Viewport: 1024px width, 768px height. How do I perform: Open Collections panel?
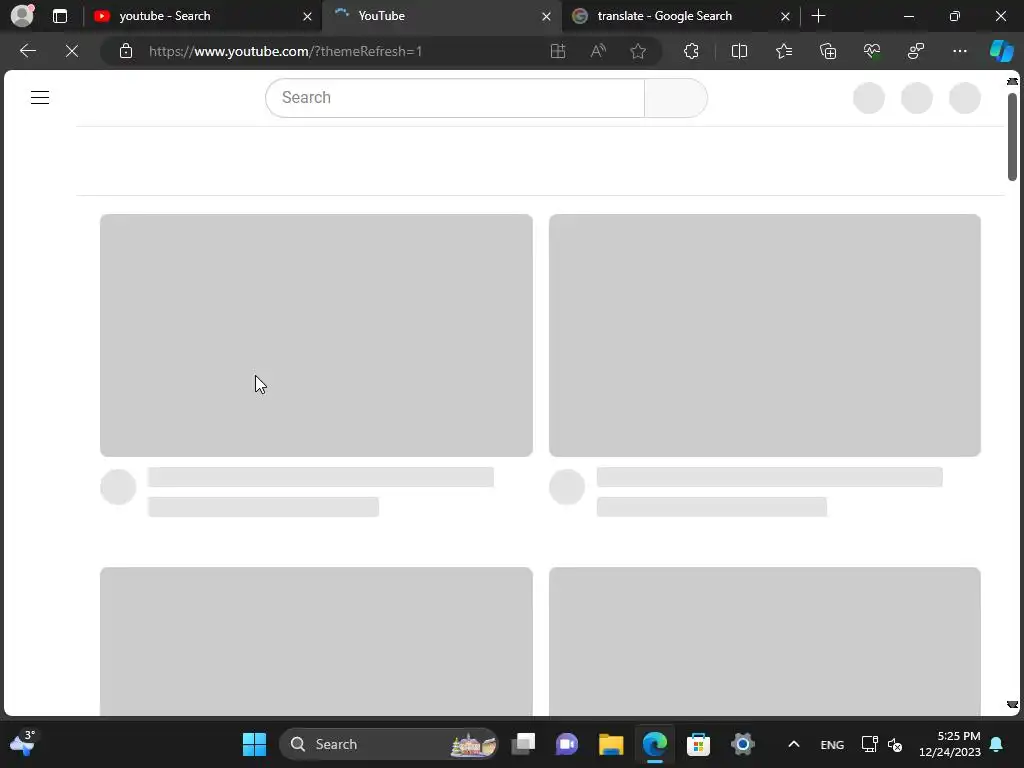coord(828,51)
